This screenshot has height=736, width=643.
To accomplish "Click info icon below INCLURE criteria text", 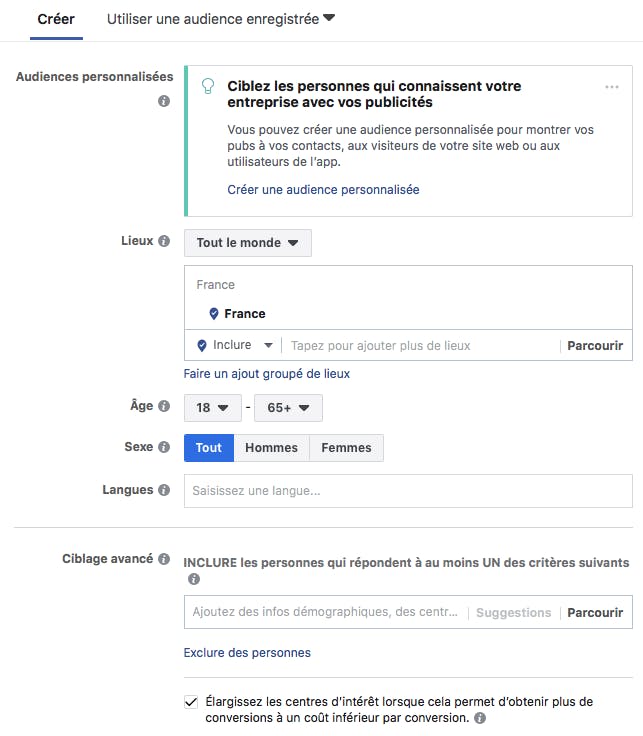I will coord(194,579).
